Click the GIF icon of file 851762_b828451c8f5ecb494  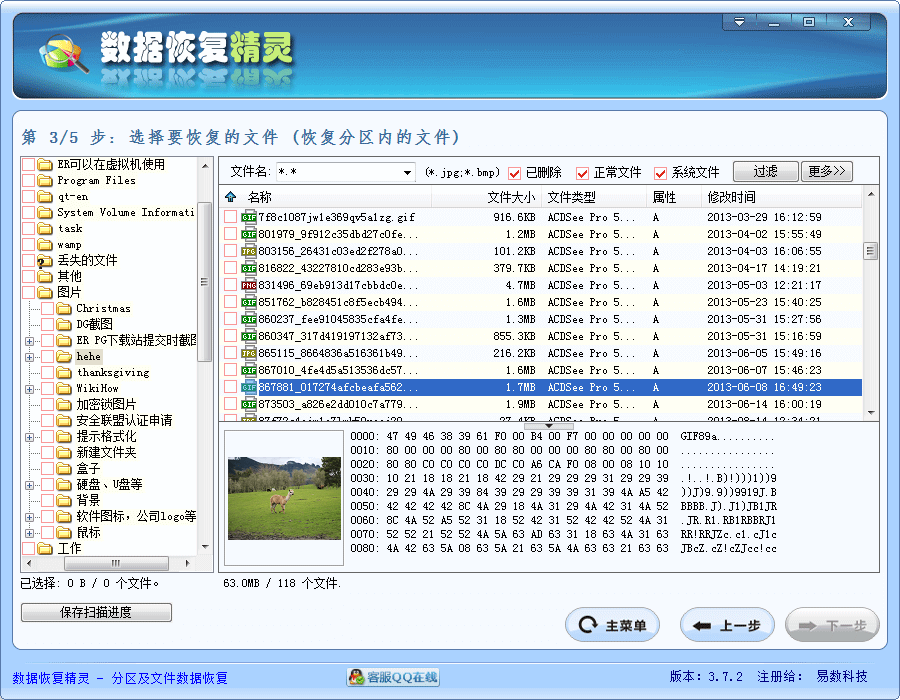[249, 302]
